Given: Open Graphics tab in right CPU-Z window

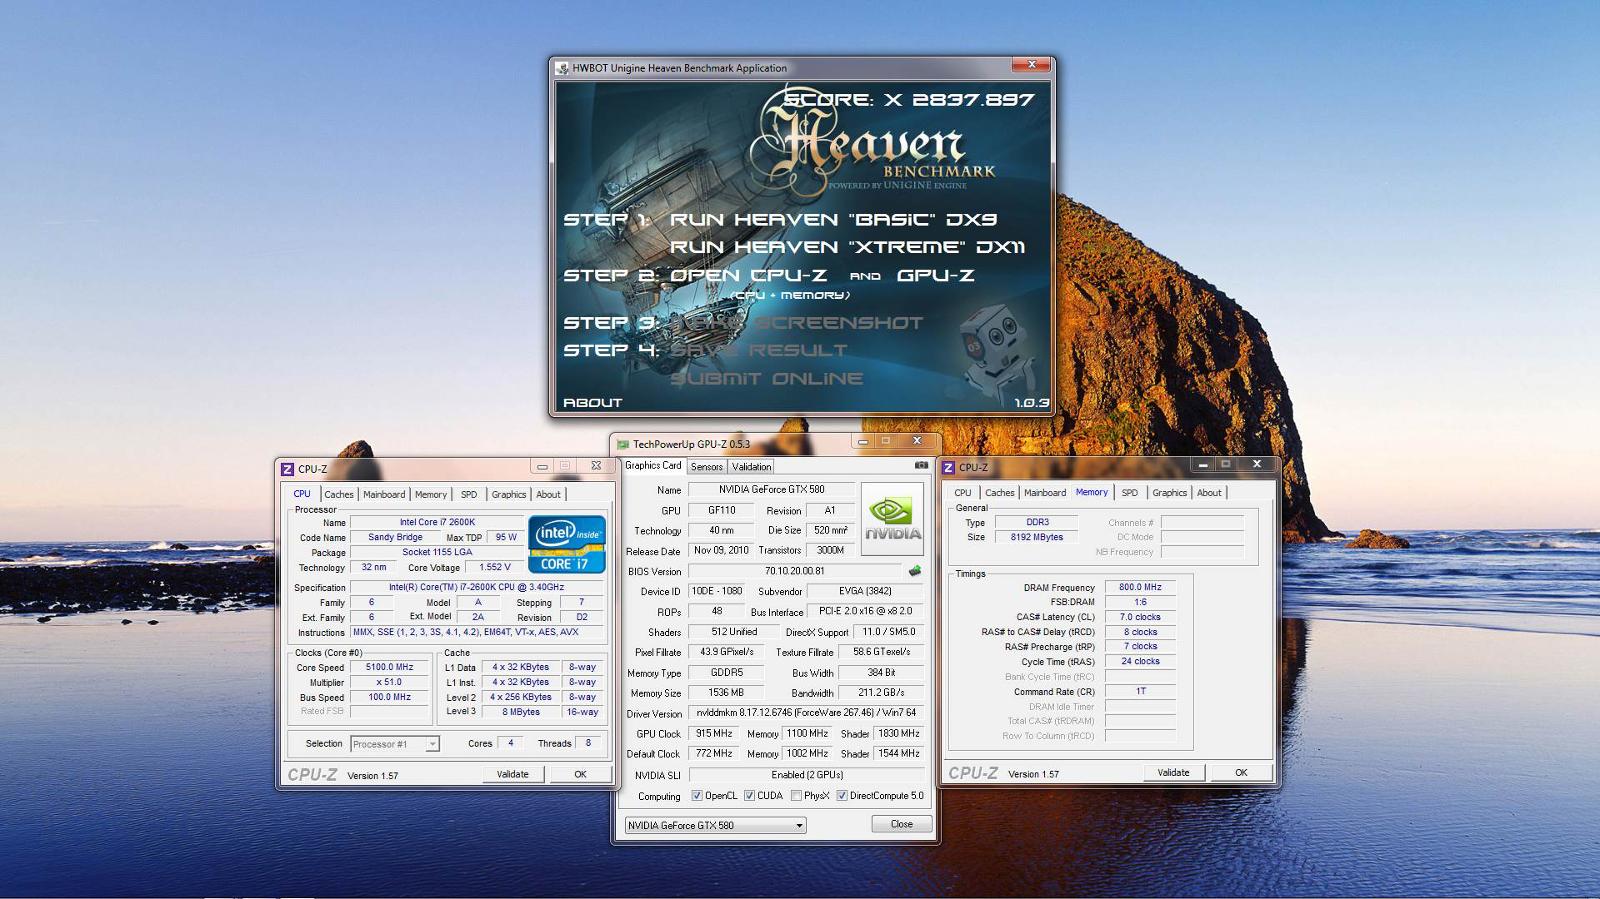Looking at the screenshot, I should 1170,492.
